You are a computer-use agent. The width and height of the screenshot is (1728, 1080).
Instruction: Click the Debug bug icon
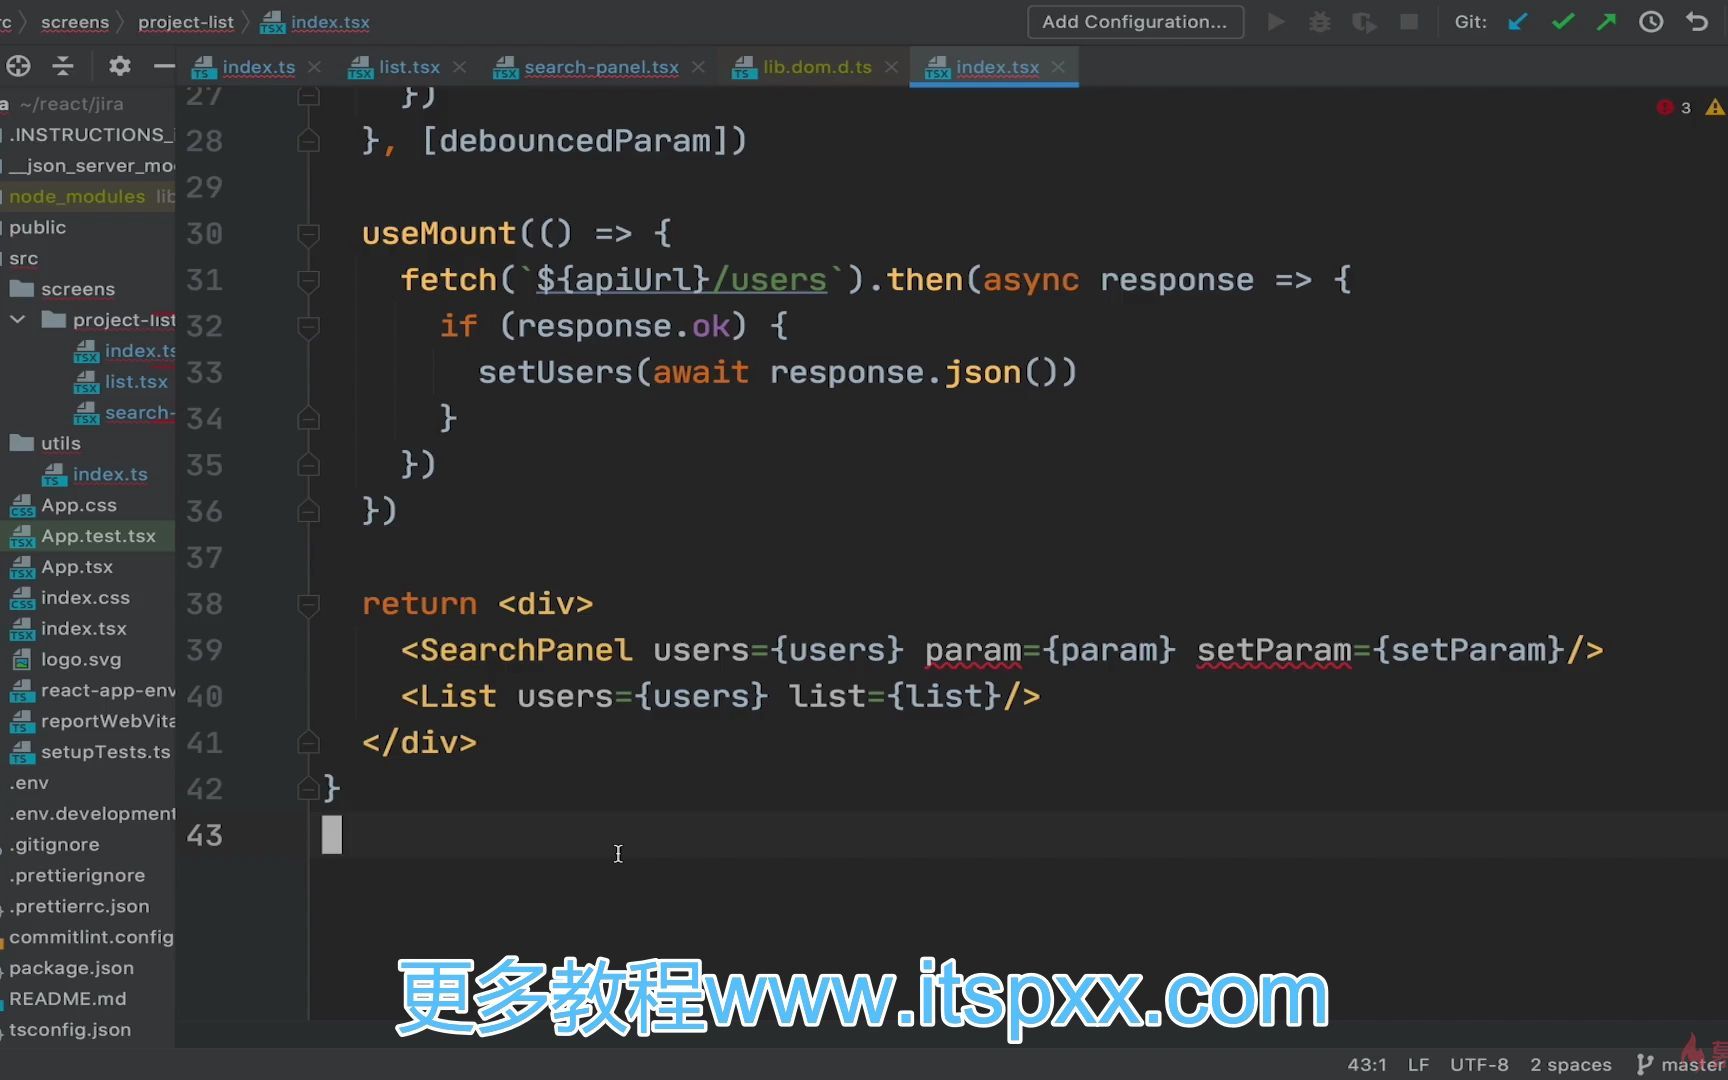(x=1320, y=22)
